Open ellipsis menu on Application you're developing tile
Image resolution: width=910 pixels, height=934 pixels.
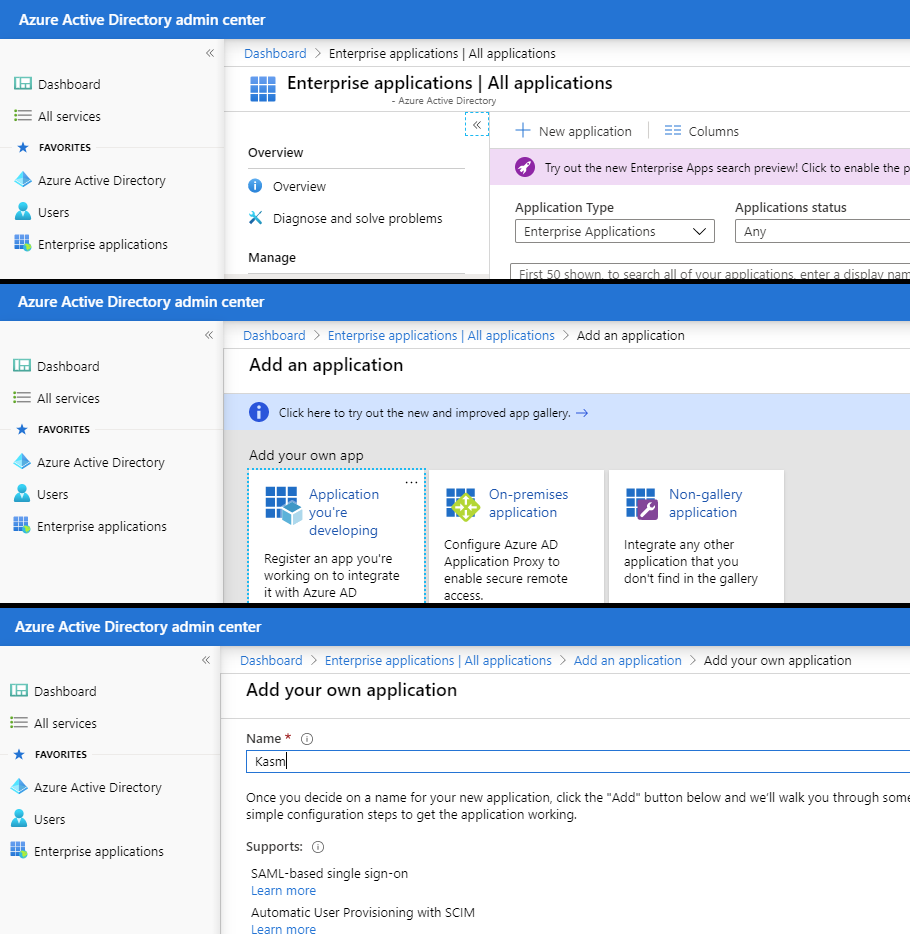point(411,482)
